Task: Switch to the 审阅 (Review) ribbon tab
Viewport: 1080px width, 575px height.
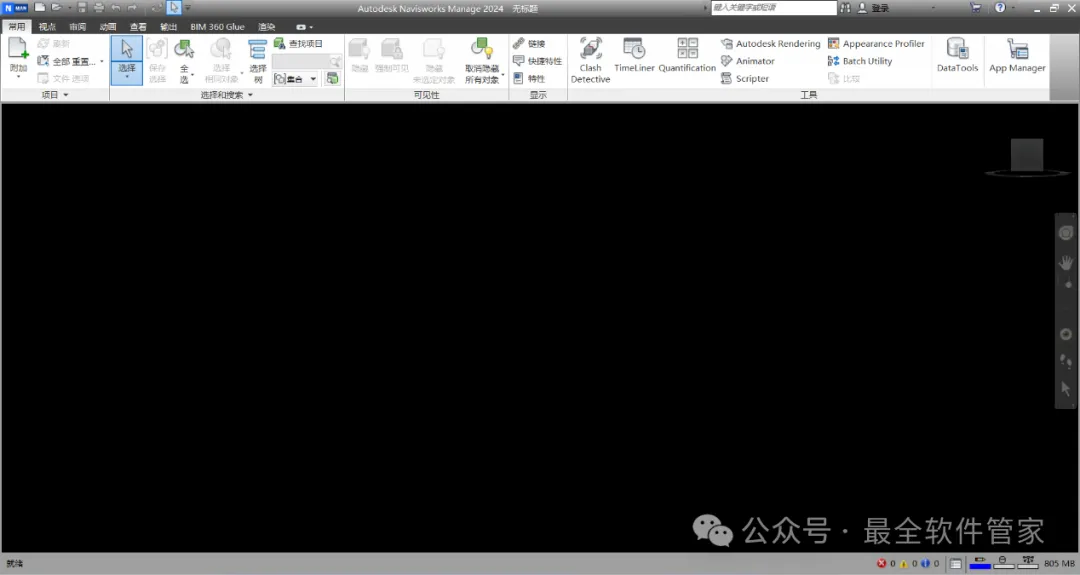Action: pos(77,27)
